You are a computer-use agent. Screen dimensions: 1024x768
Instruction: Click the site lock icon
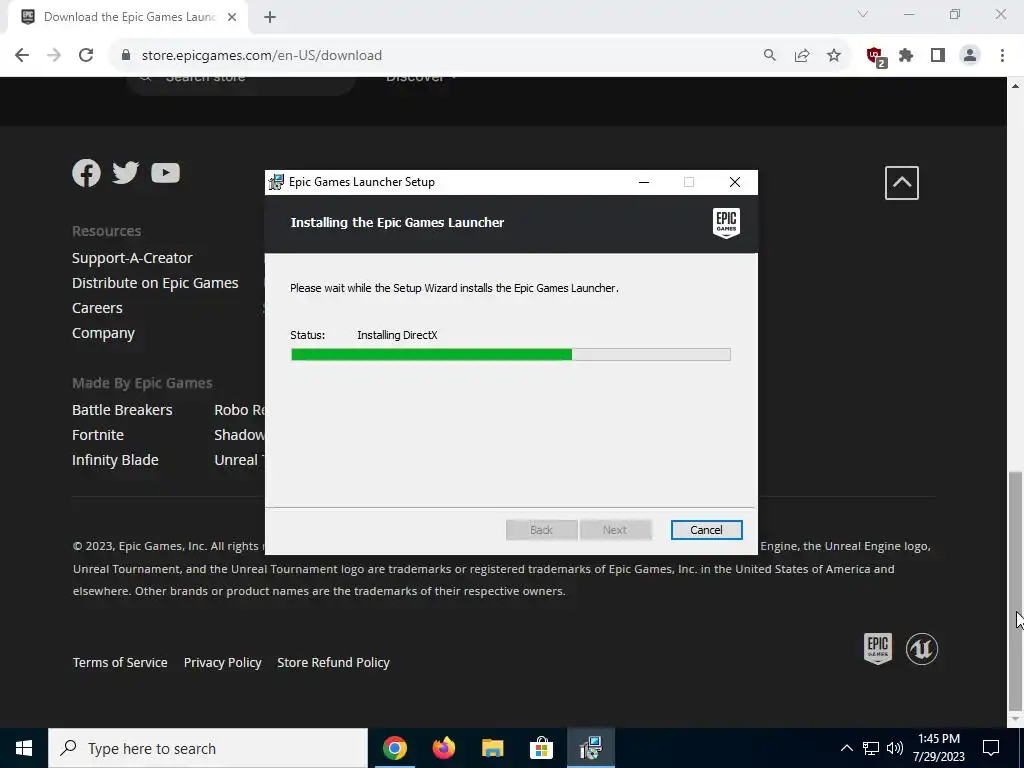point(126,56)
